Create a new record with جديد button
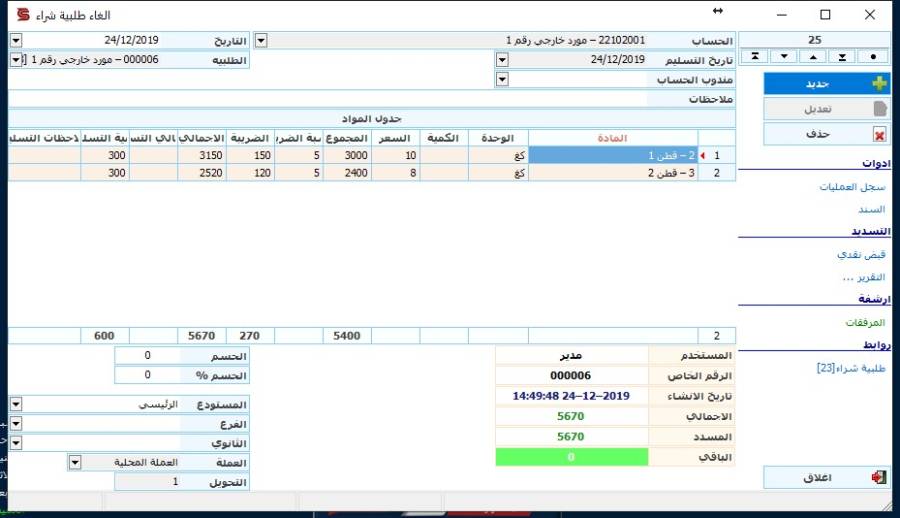Viewport: 900px width, 518px height. (x=826, y=84)
